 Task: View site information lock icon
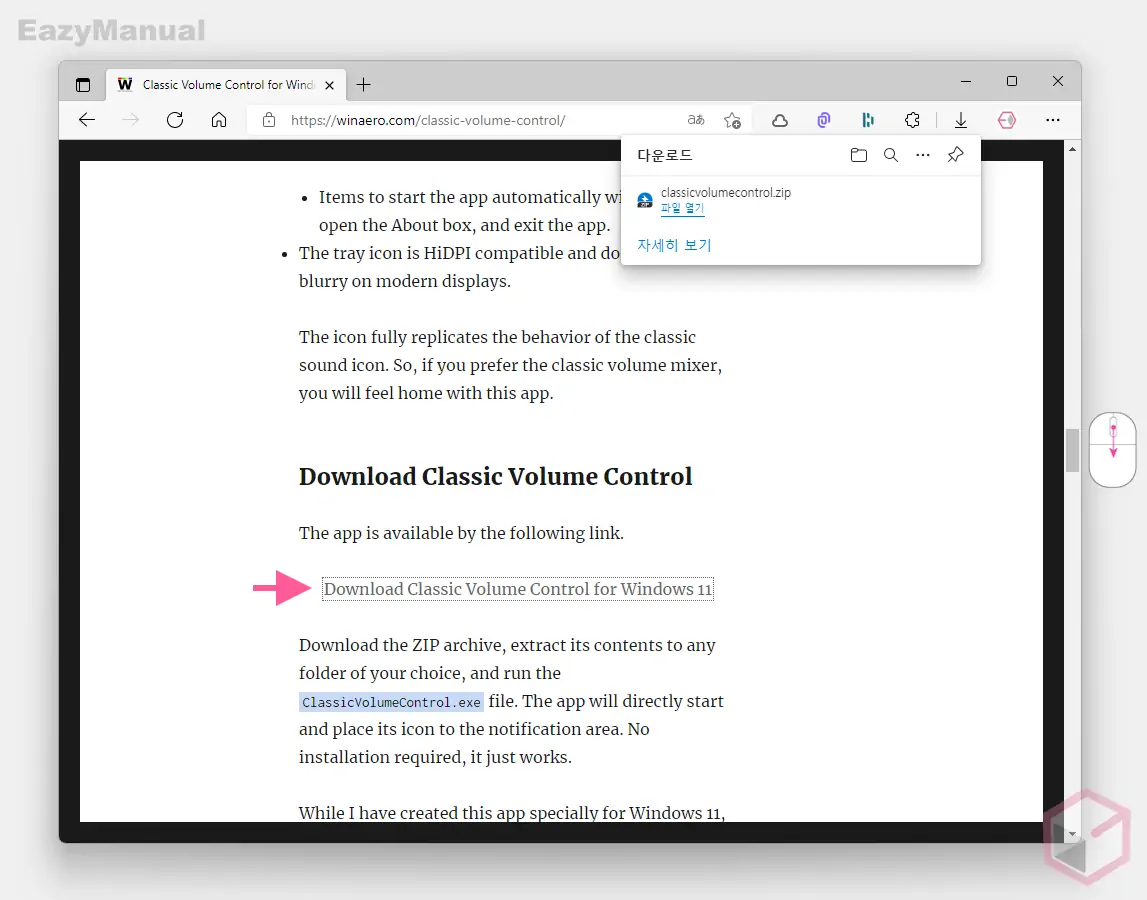tap(268, 120)
